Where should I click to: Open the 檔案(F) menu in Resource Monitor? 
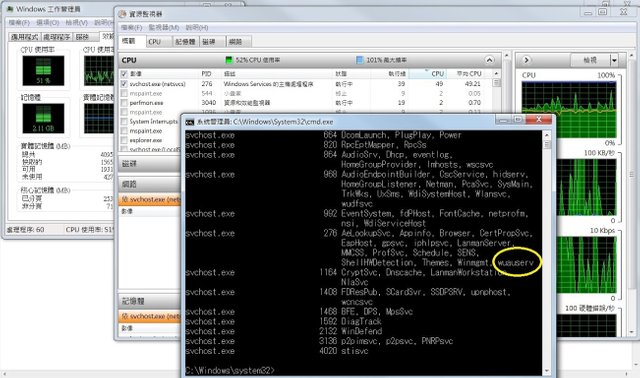pos(131,27)
